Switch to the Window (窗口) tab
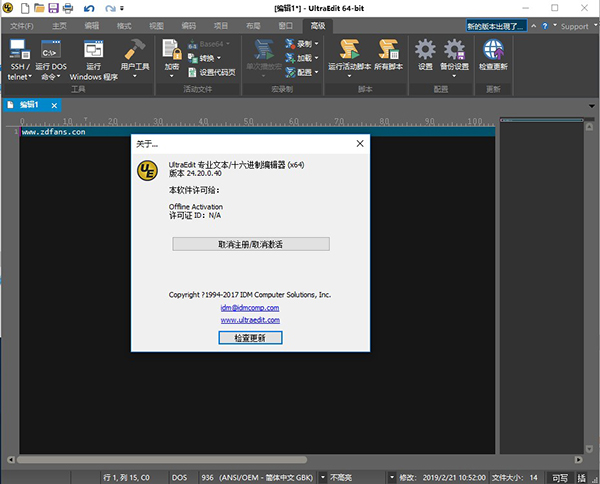Screen dimensions: 600x484 point(285,26)
